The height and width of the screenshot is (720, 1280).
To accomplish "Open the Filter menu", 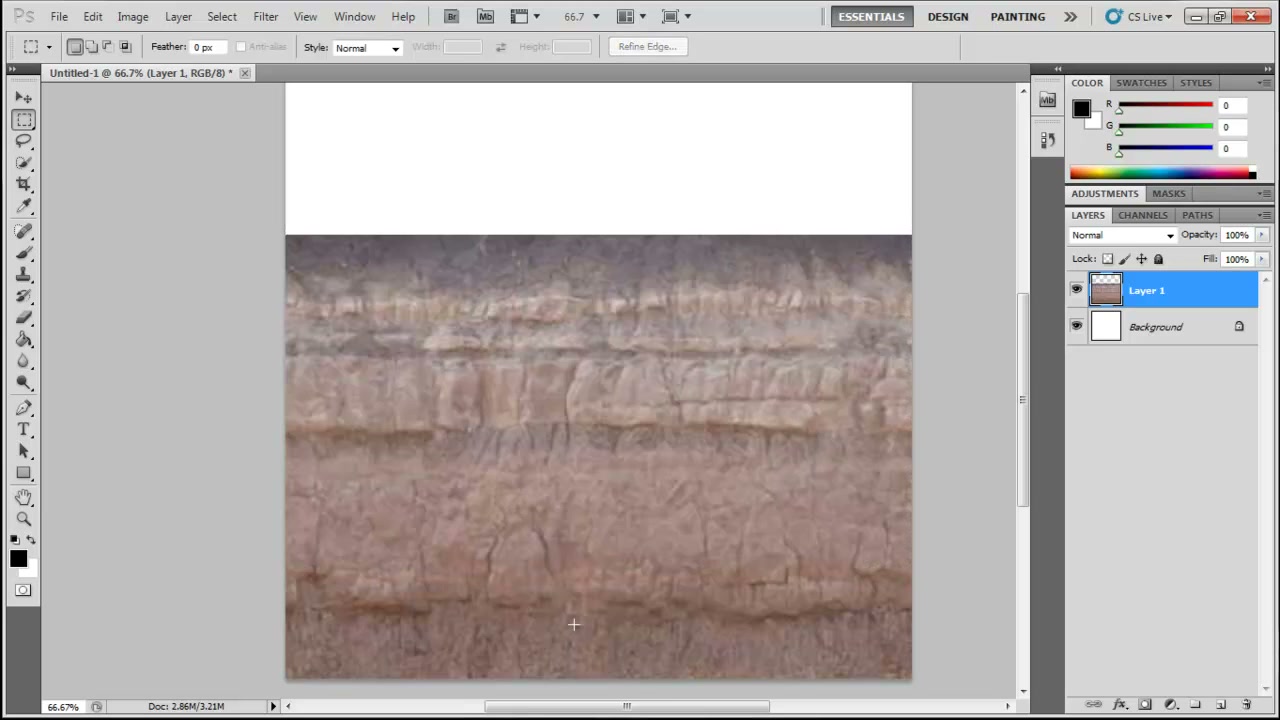I will (x=265, y=17).
